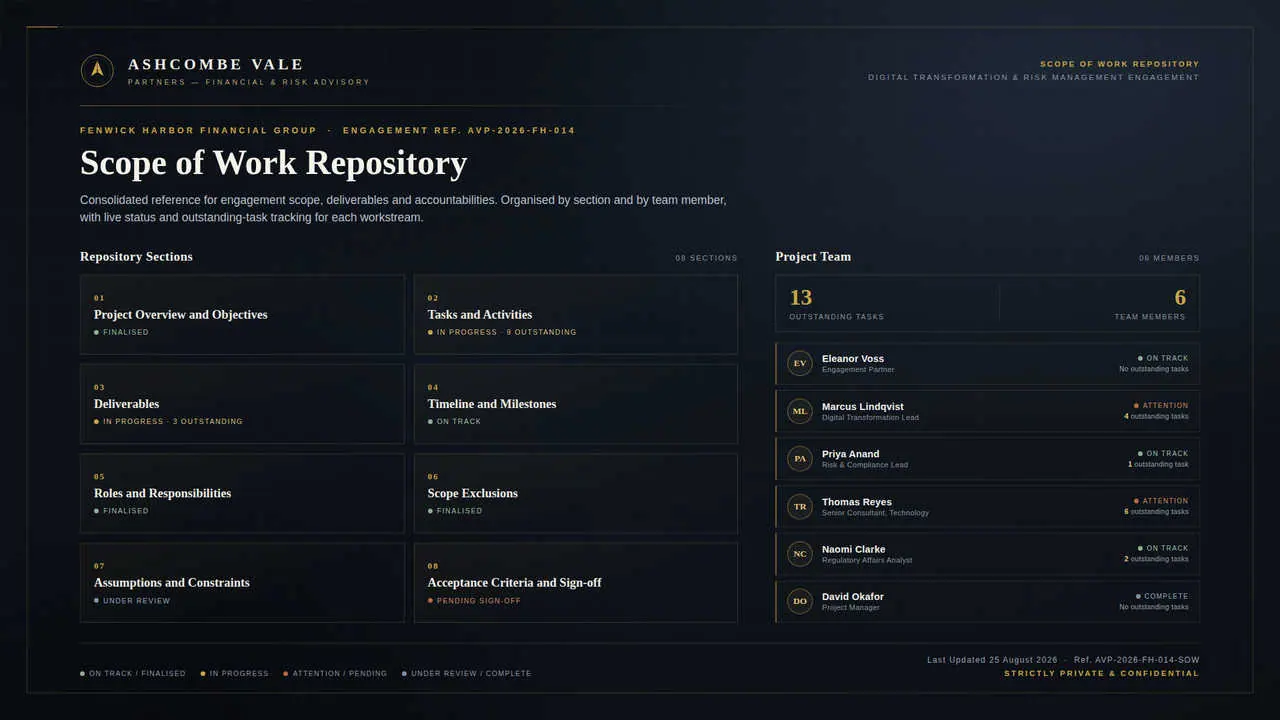Click the DO avatar for David Okafor
Screen dimensions: 1280x720
(800, 601)
